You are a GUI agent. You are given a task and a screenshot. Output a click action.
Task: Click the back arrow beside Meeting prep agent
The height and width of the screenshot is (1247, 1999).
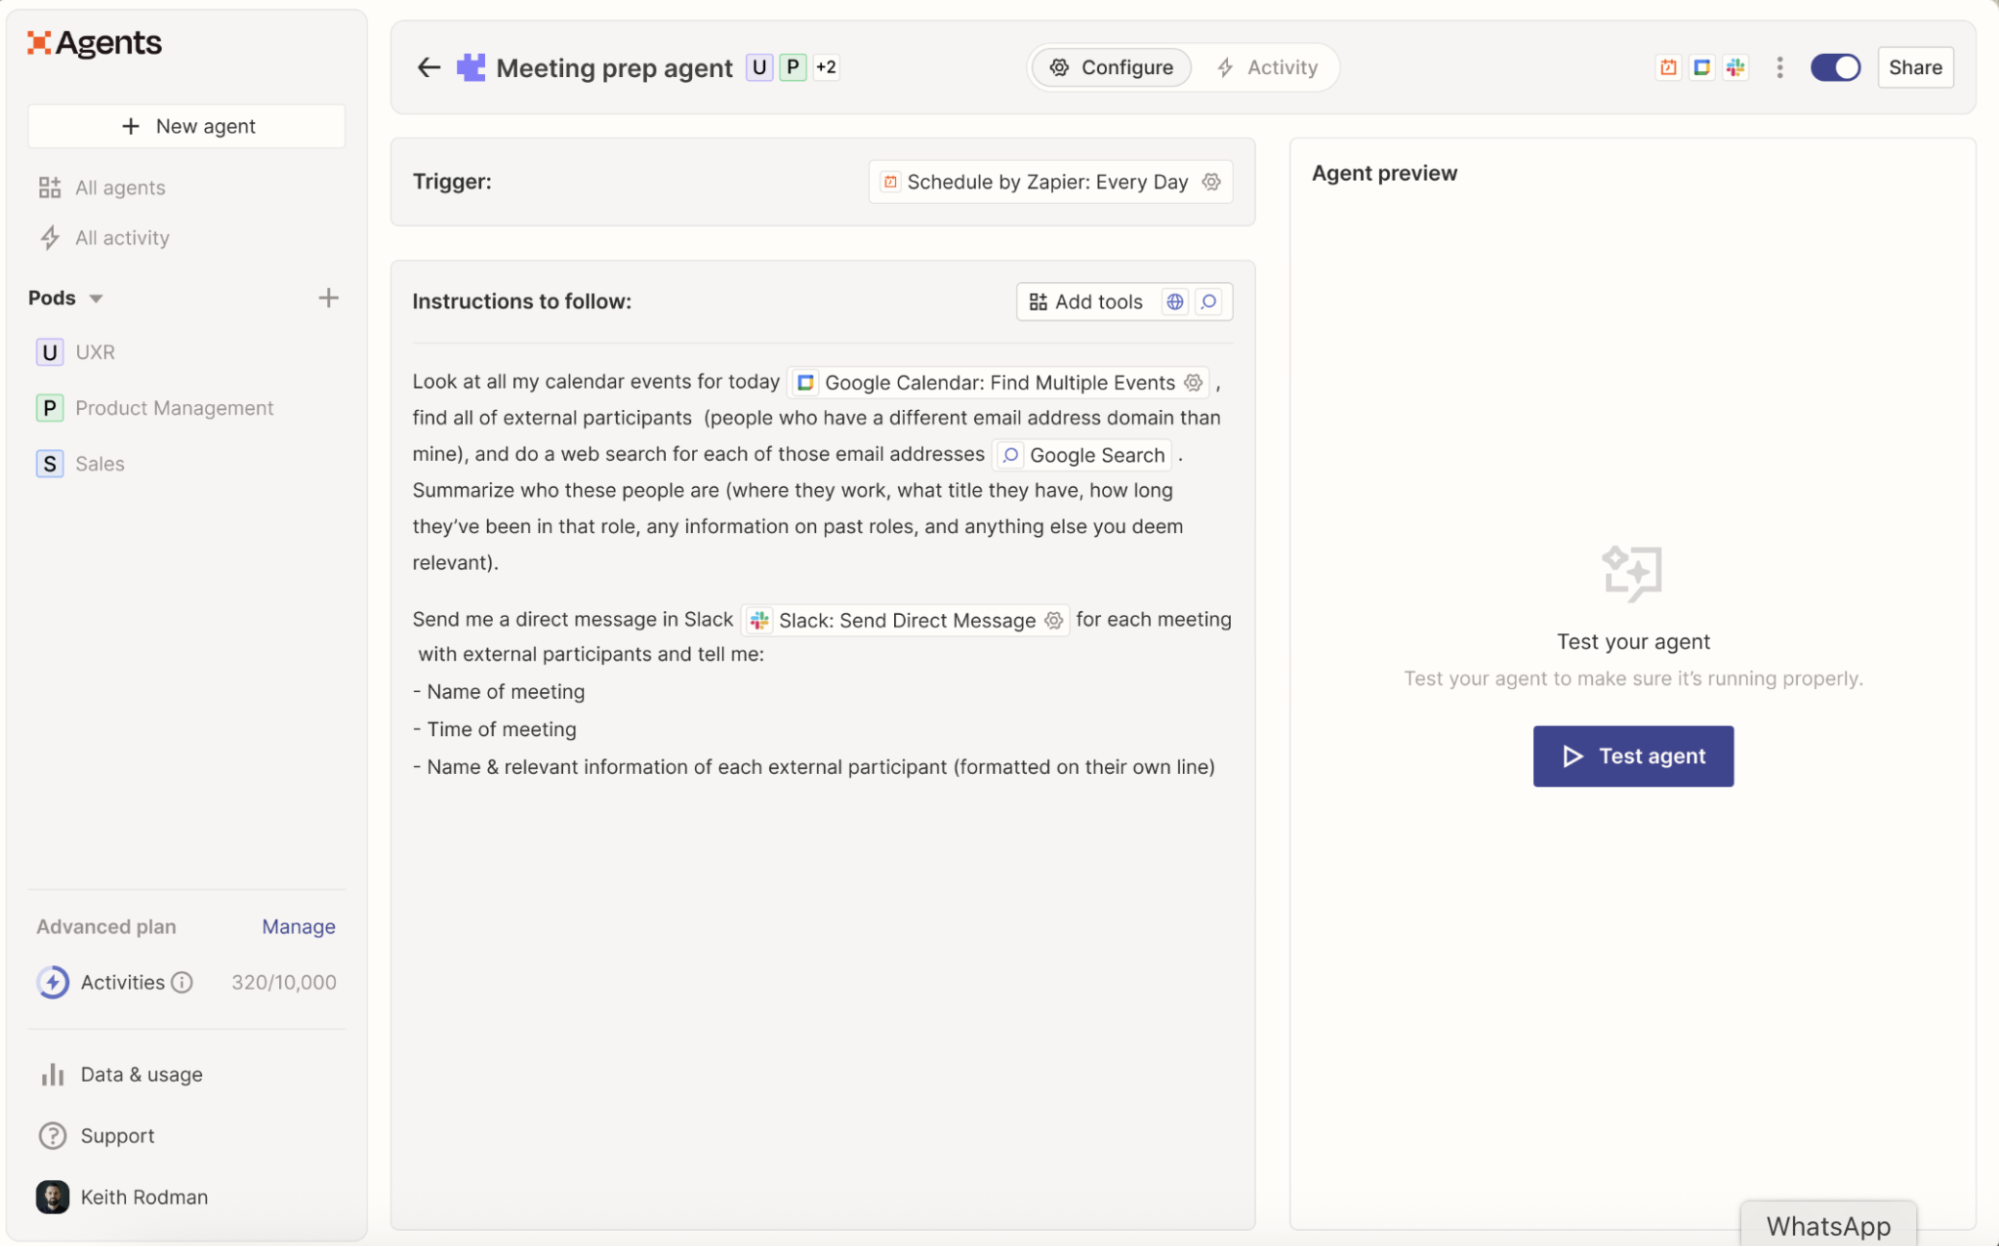click(x=429, y=67)
